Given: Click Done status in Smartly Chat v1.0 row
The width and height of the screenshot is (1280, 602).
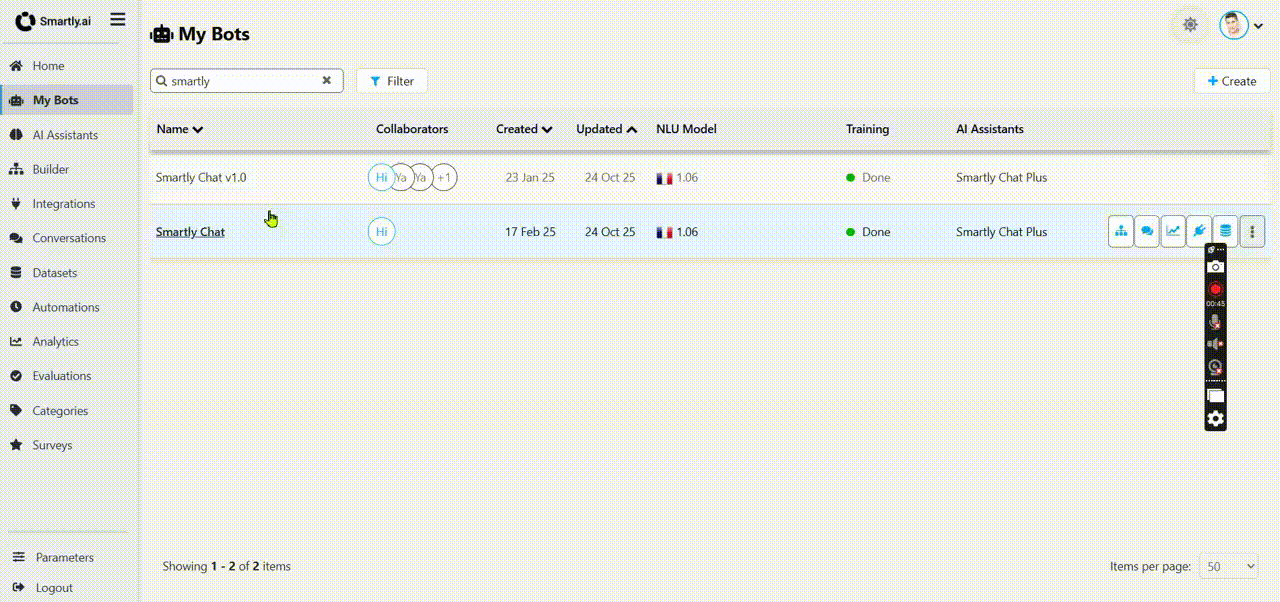Looking at the screenshot, I should click(x=868, y=178).
